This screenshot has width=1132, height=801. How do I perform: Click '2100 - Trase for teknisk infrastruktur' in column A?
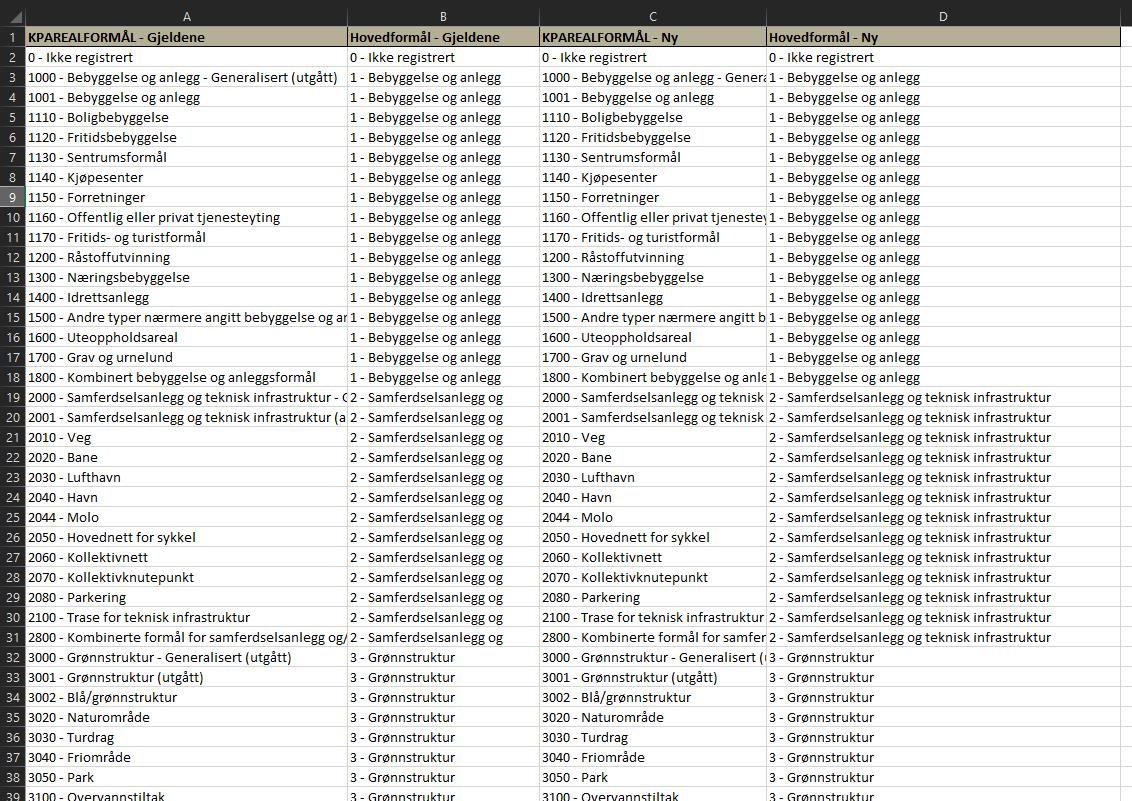click(x=186, y=618)
